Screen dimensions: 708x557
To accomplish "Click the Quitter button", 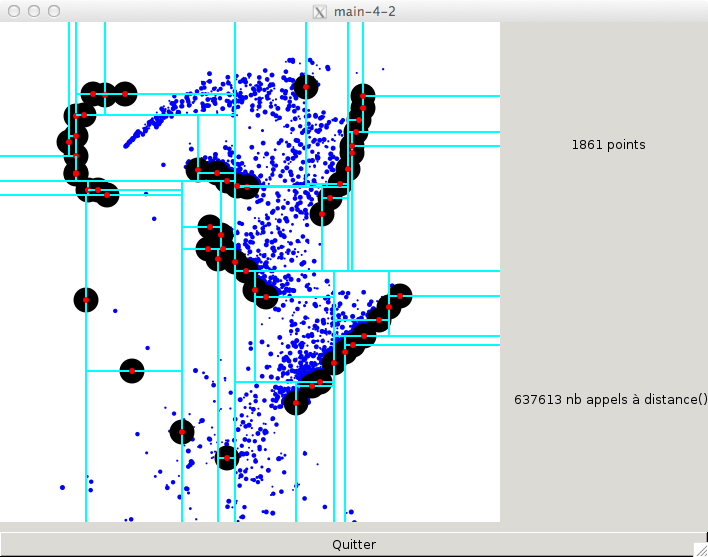I will click(354, 545).
